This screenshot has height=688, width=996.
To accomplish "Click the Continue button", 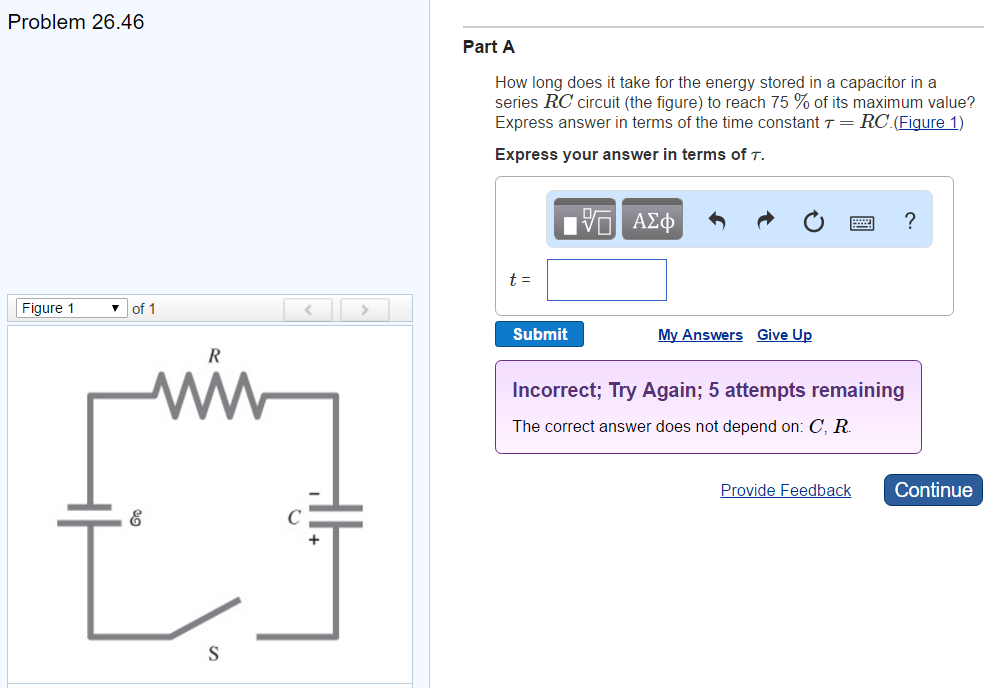I will 932,490.
